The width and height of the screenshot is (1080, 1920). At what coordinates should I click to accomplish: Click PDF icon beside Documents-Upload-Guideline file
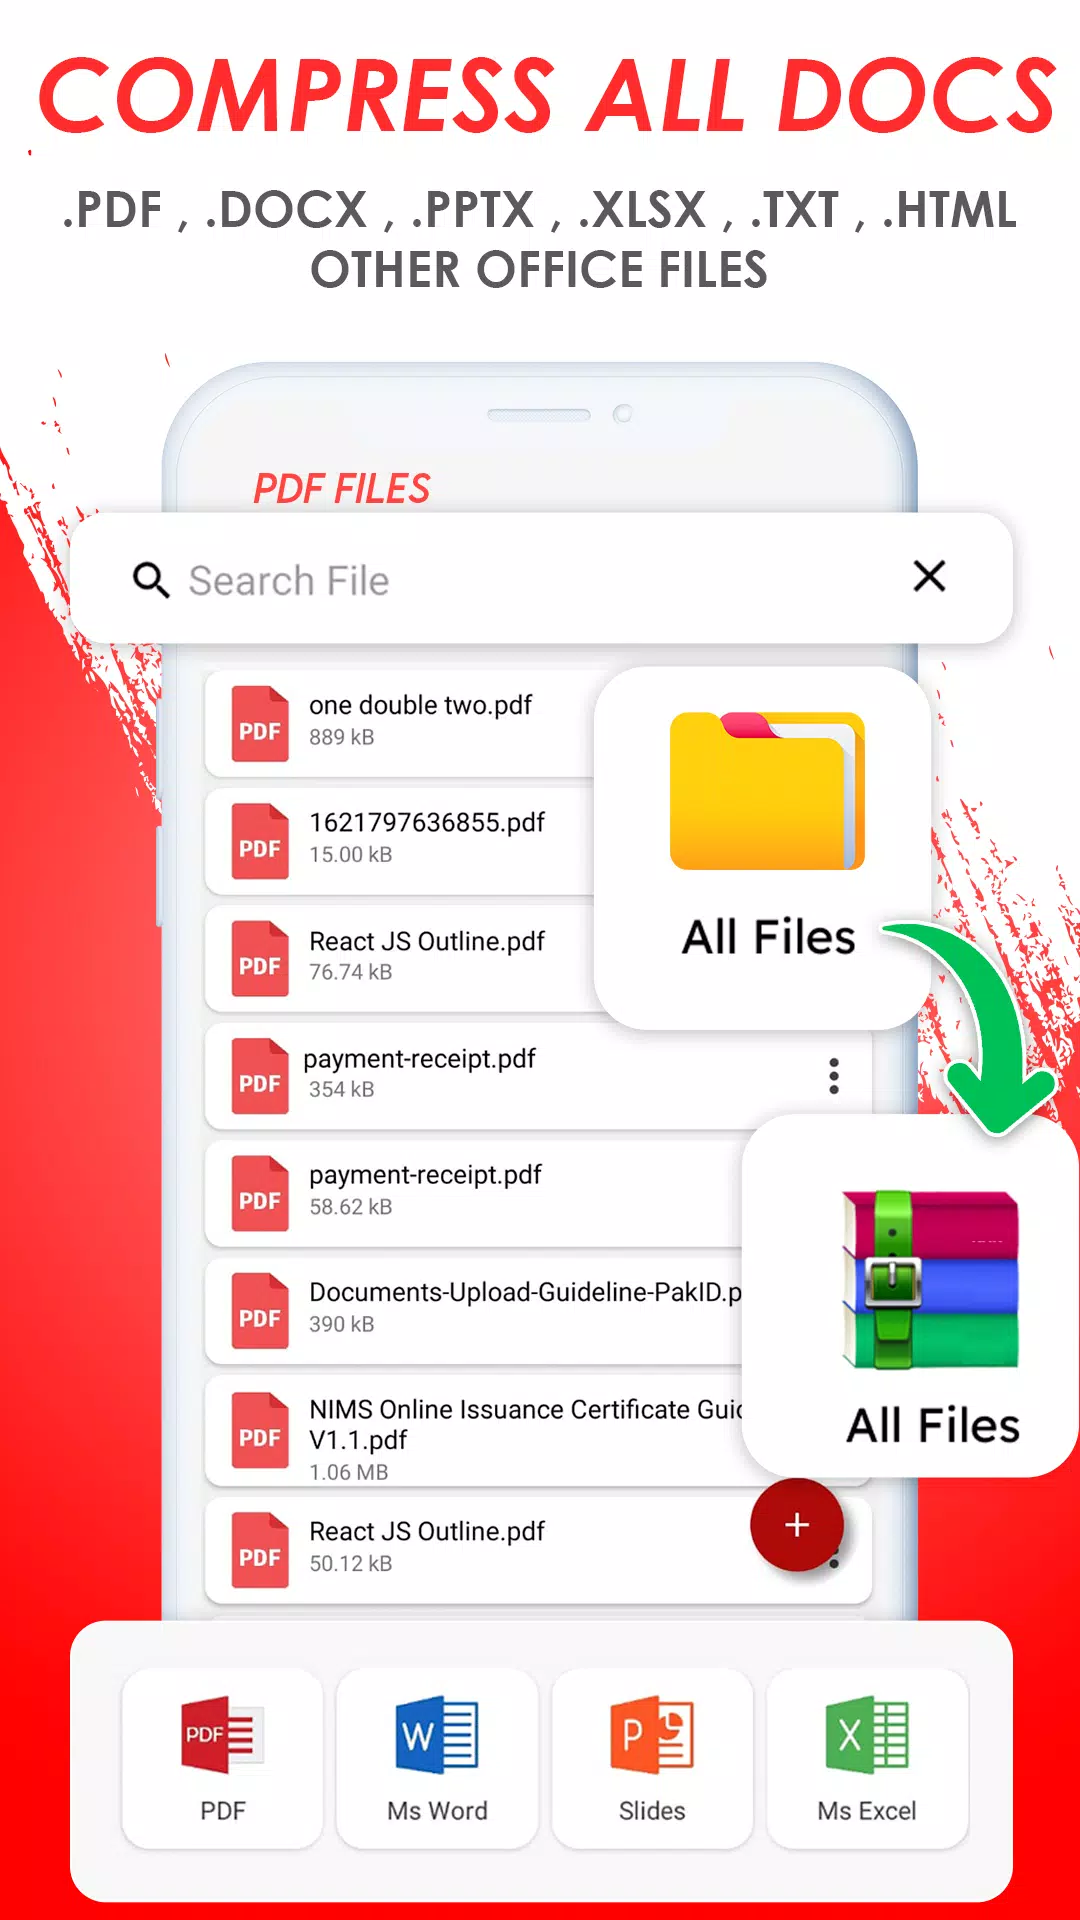[x=260, y=1311]
